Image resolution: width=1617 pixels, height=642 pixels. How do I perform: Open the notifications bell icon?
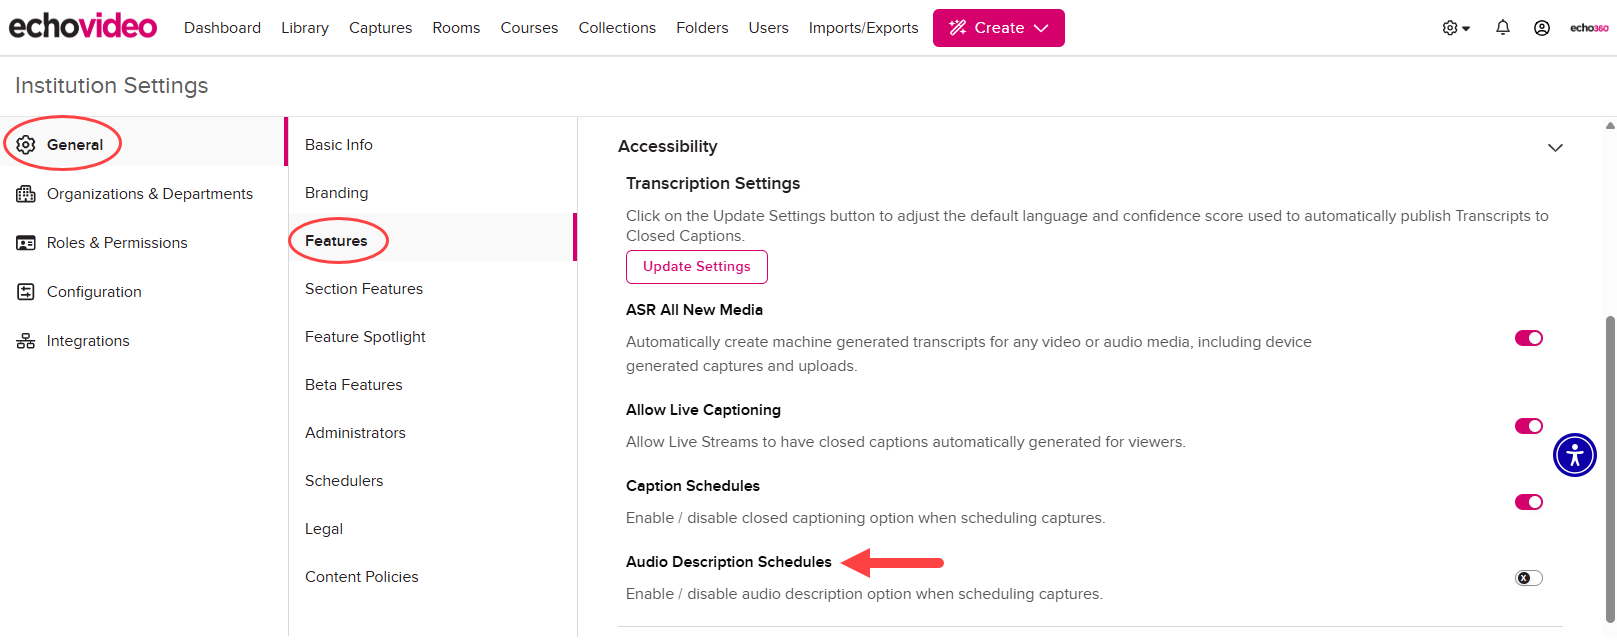tap(1502, 27)
